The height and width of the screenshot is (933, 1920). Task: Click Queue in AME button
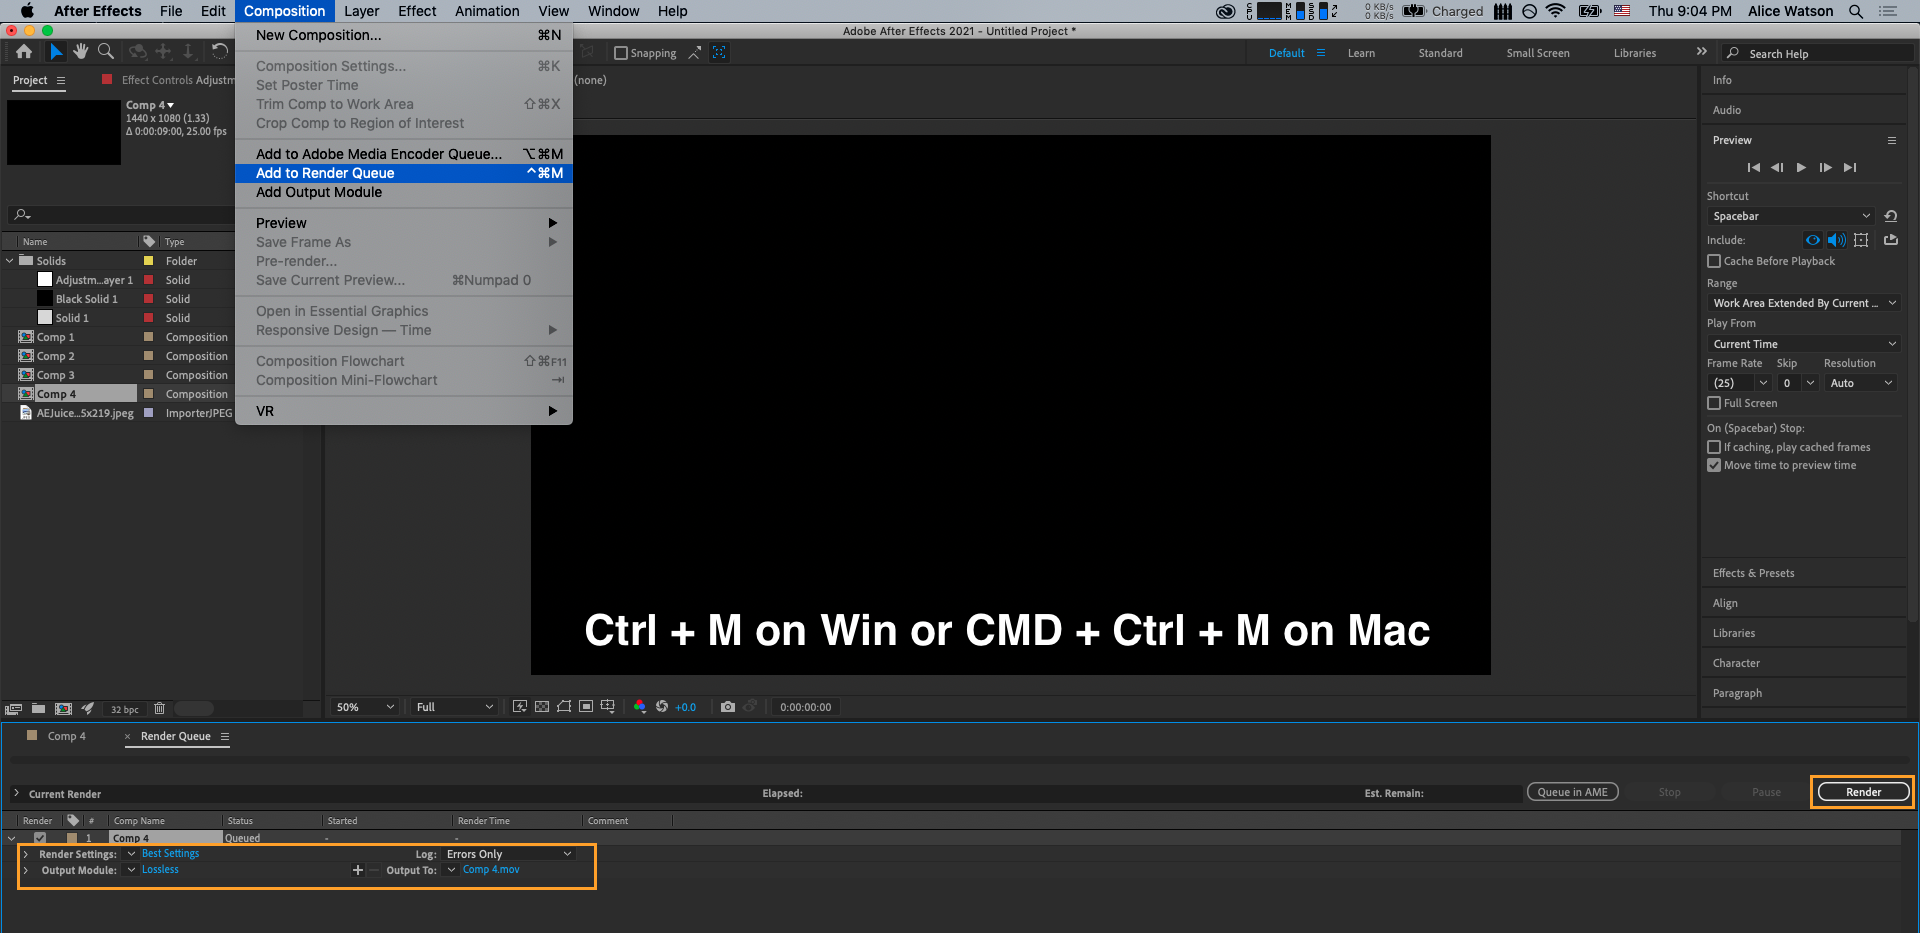[1573, 792]
